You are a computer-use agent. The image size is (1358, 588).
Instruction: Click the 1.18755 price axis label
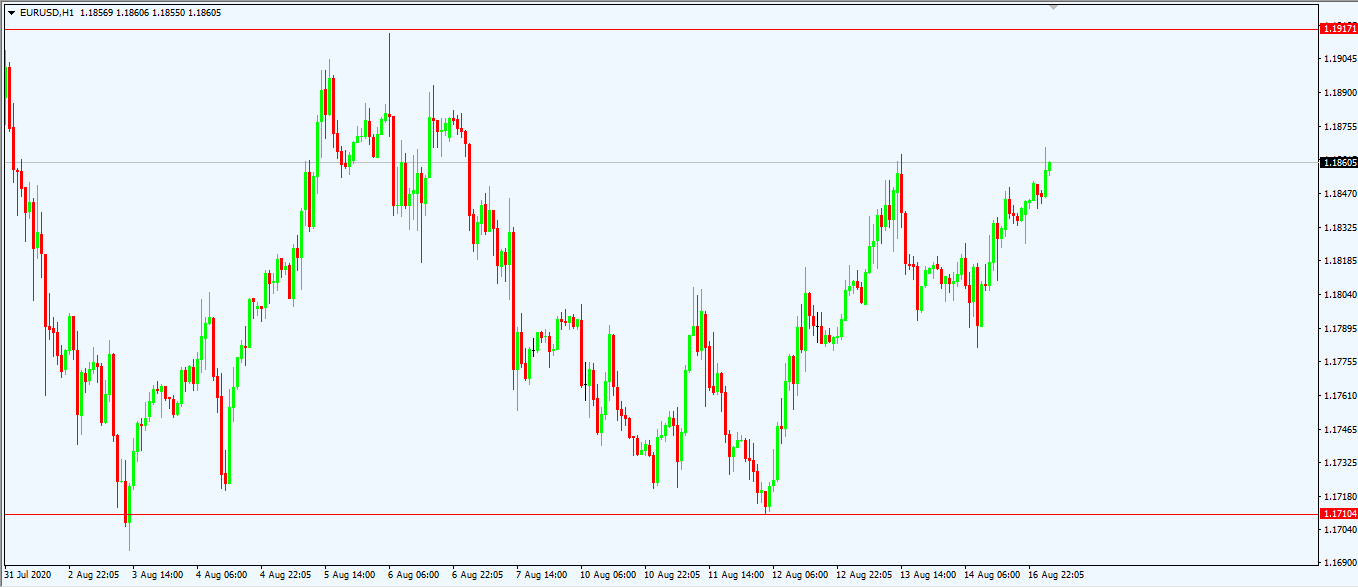pyautogui.click(x=1339, y=127)
